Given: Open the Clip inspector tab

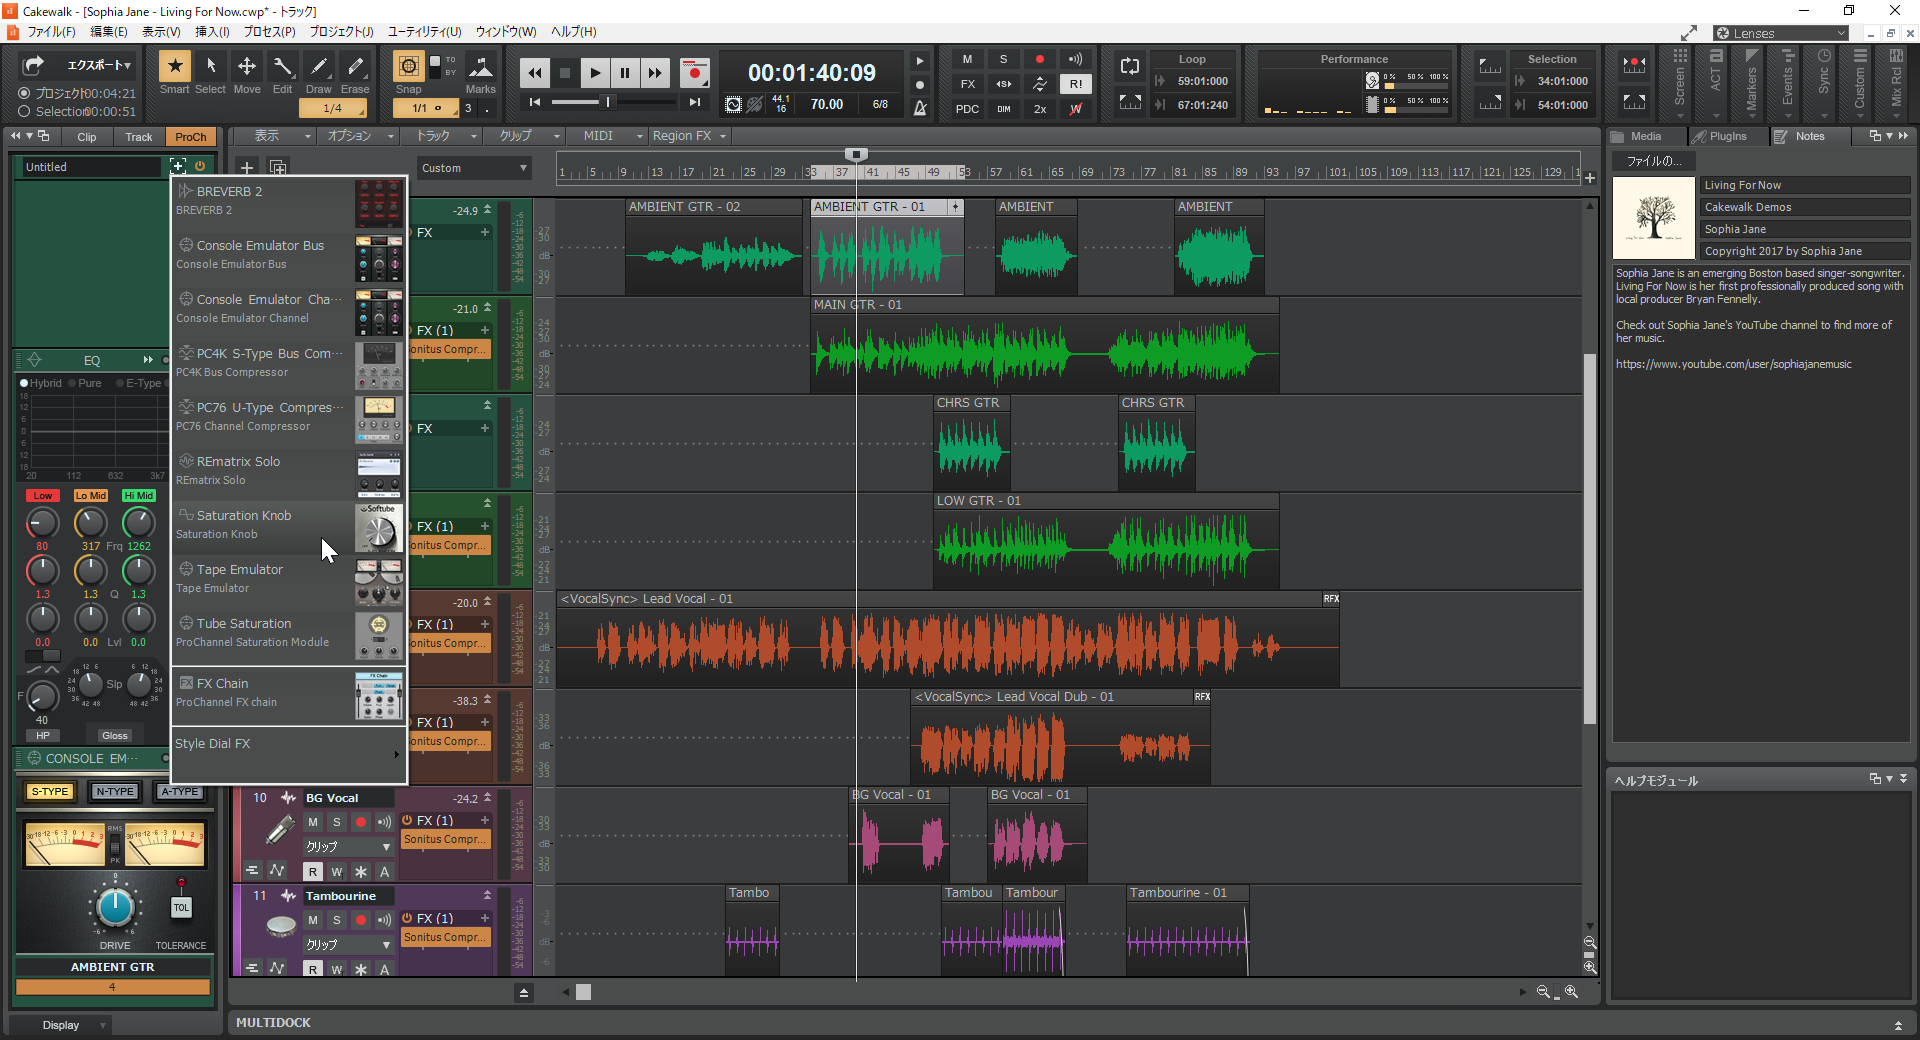Looking at the screenshot, I should tap(87, 137).
